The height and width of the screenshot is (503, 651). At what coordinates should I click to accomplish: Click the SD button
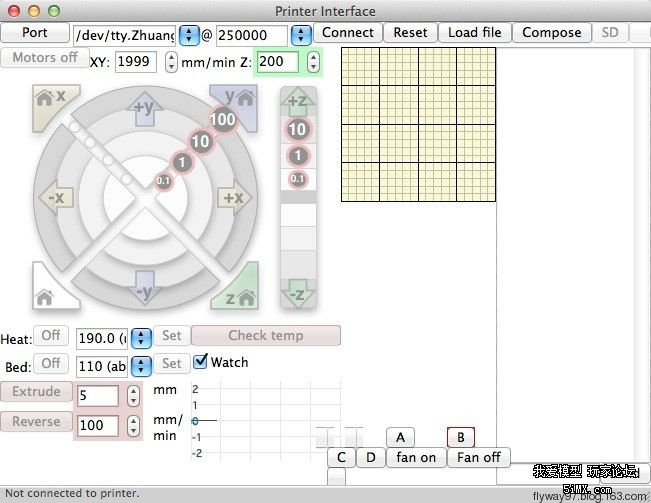point(610,32)
